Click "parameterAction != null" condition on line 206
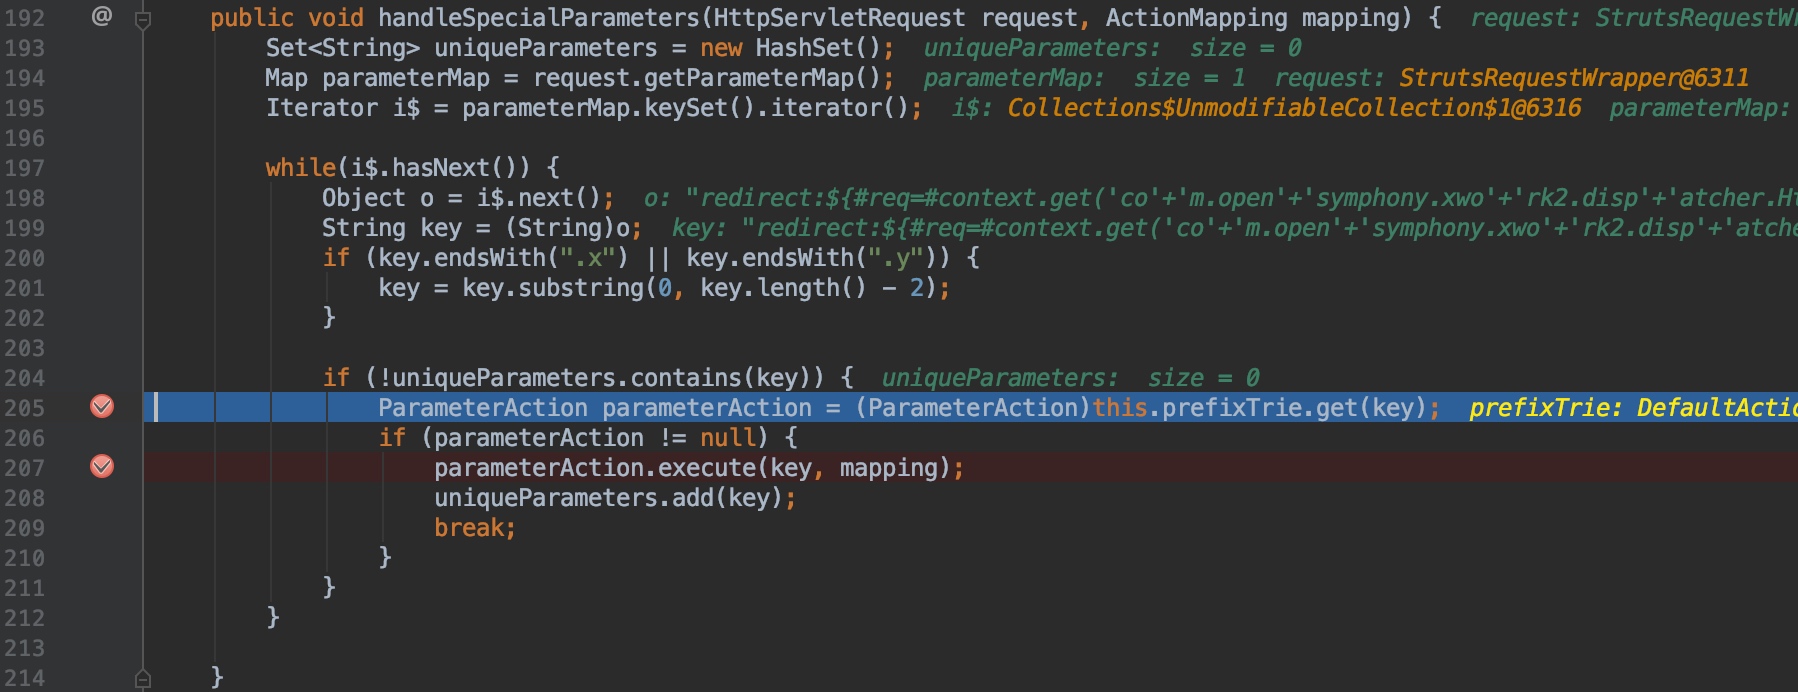The height and width of the screenshot is (692, 1798). [595, 438]
